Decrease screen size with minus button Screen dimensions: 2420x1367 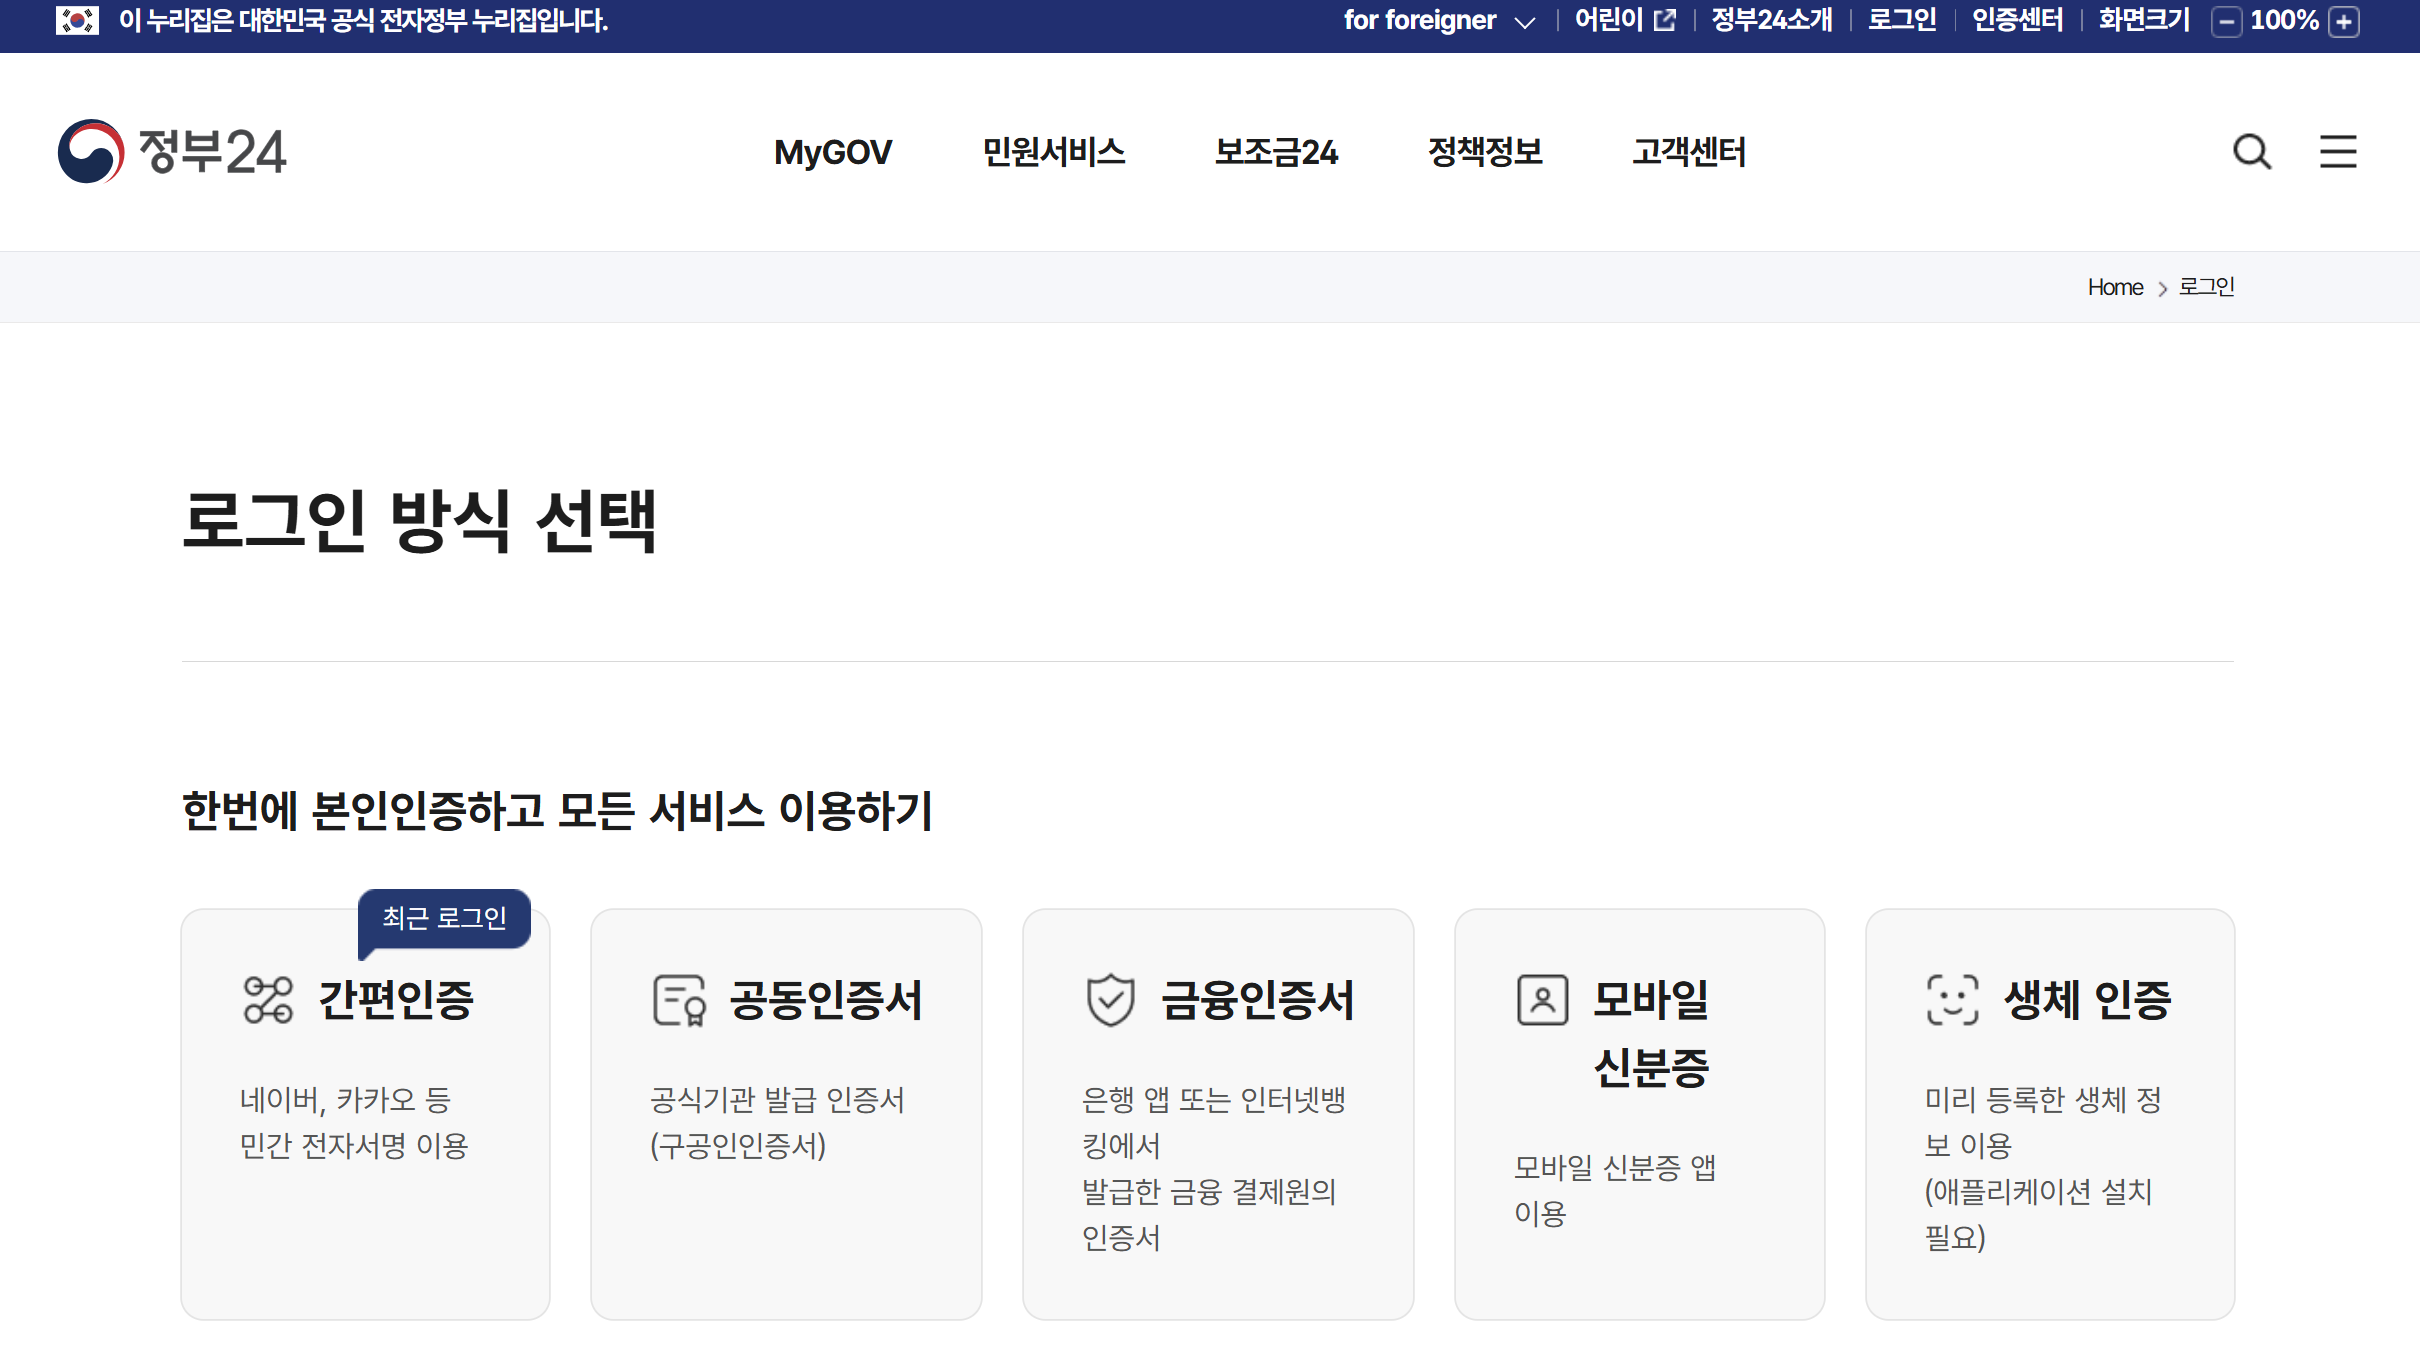point(2226,22)
